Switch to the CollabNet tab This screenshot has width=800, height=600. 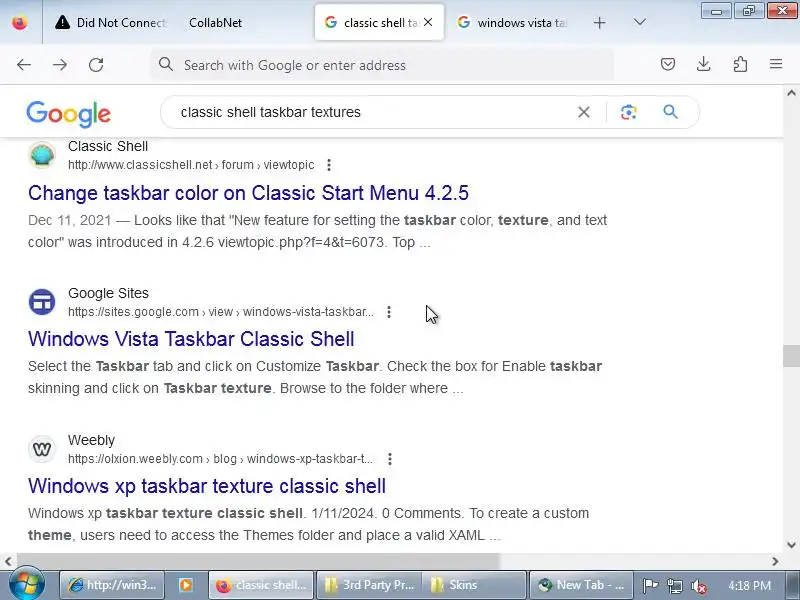[x=215, y=22]
